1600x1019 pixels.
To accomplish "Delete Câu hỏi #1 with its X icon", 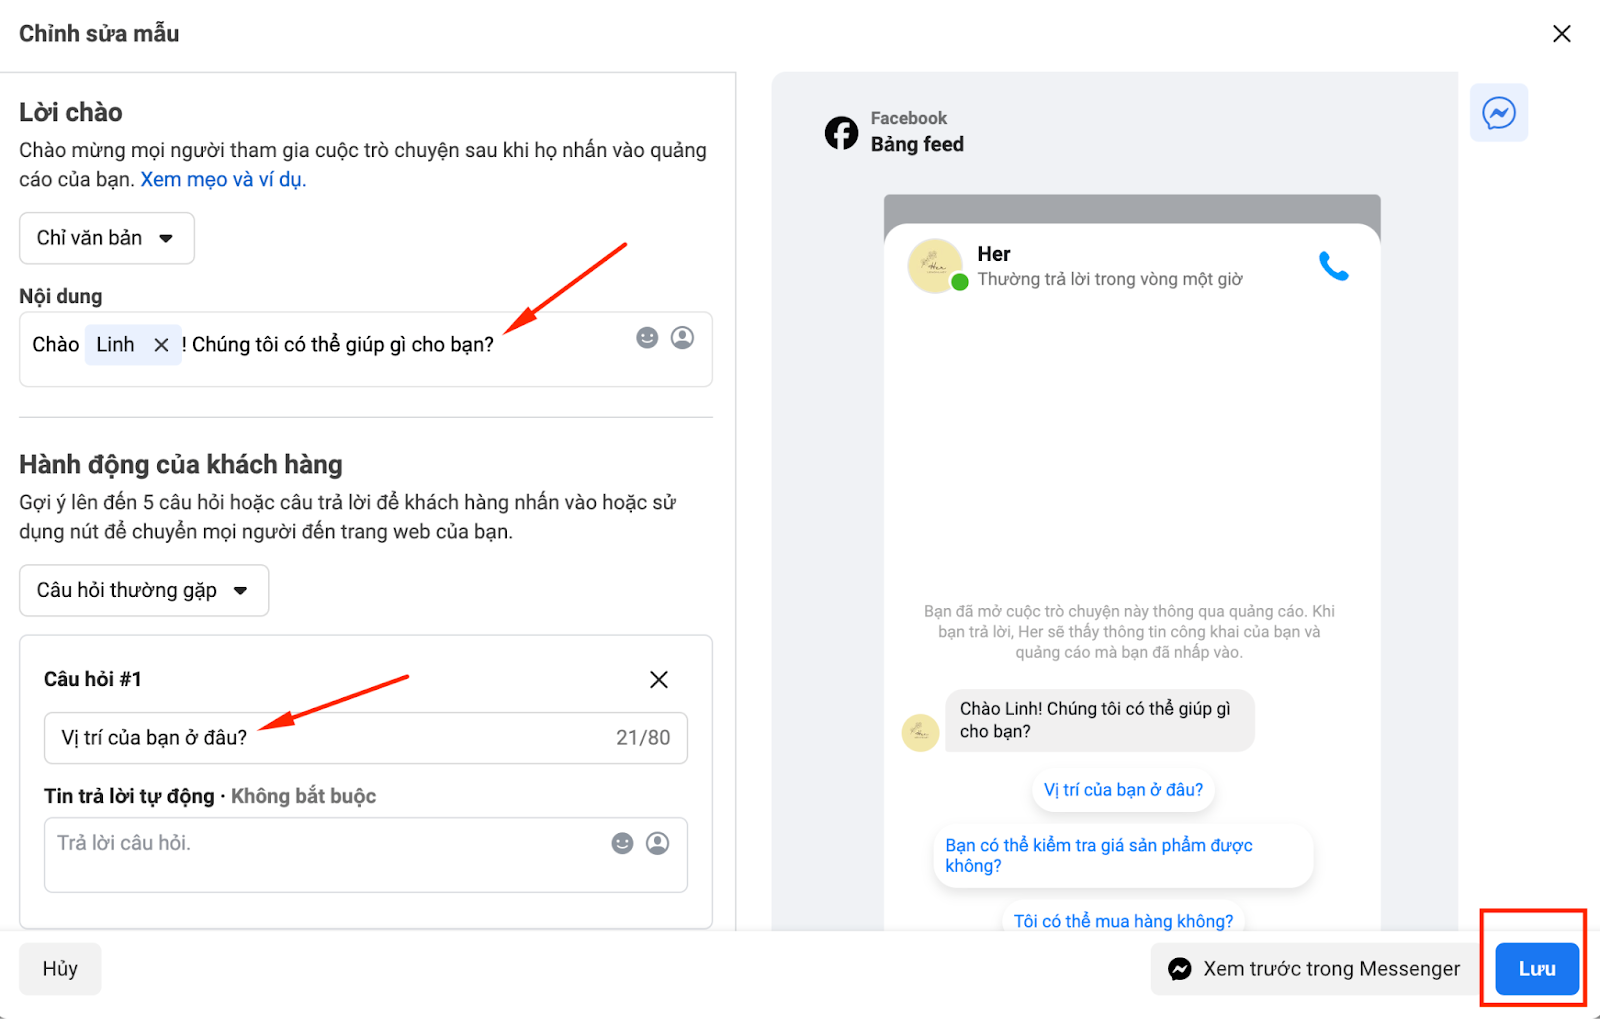I will pyautogui.click(x=659, y=680).
